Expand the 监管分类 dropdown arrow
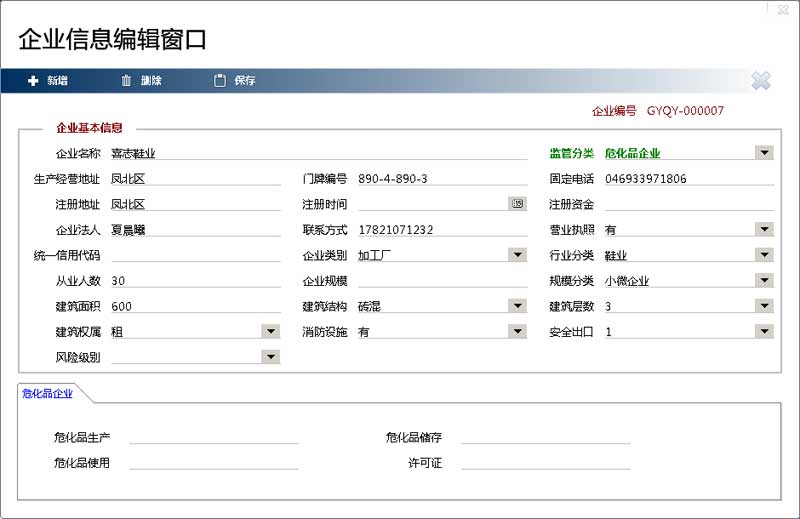The height and width of the screenshot is (519, 800). tap(764, 152)
